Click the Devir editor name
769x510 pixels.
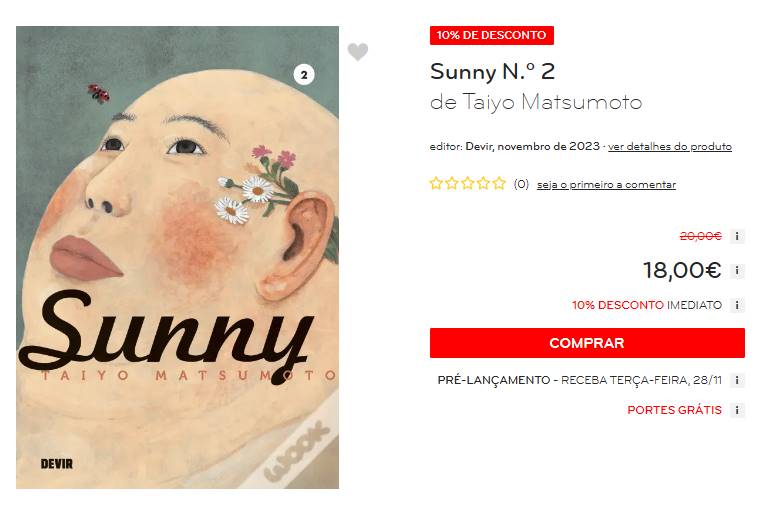click(x=479, y=146)
